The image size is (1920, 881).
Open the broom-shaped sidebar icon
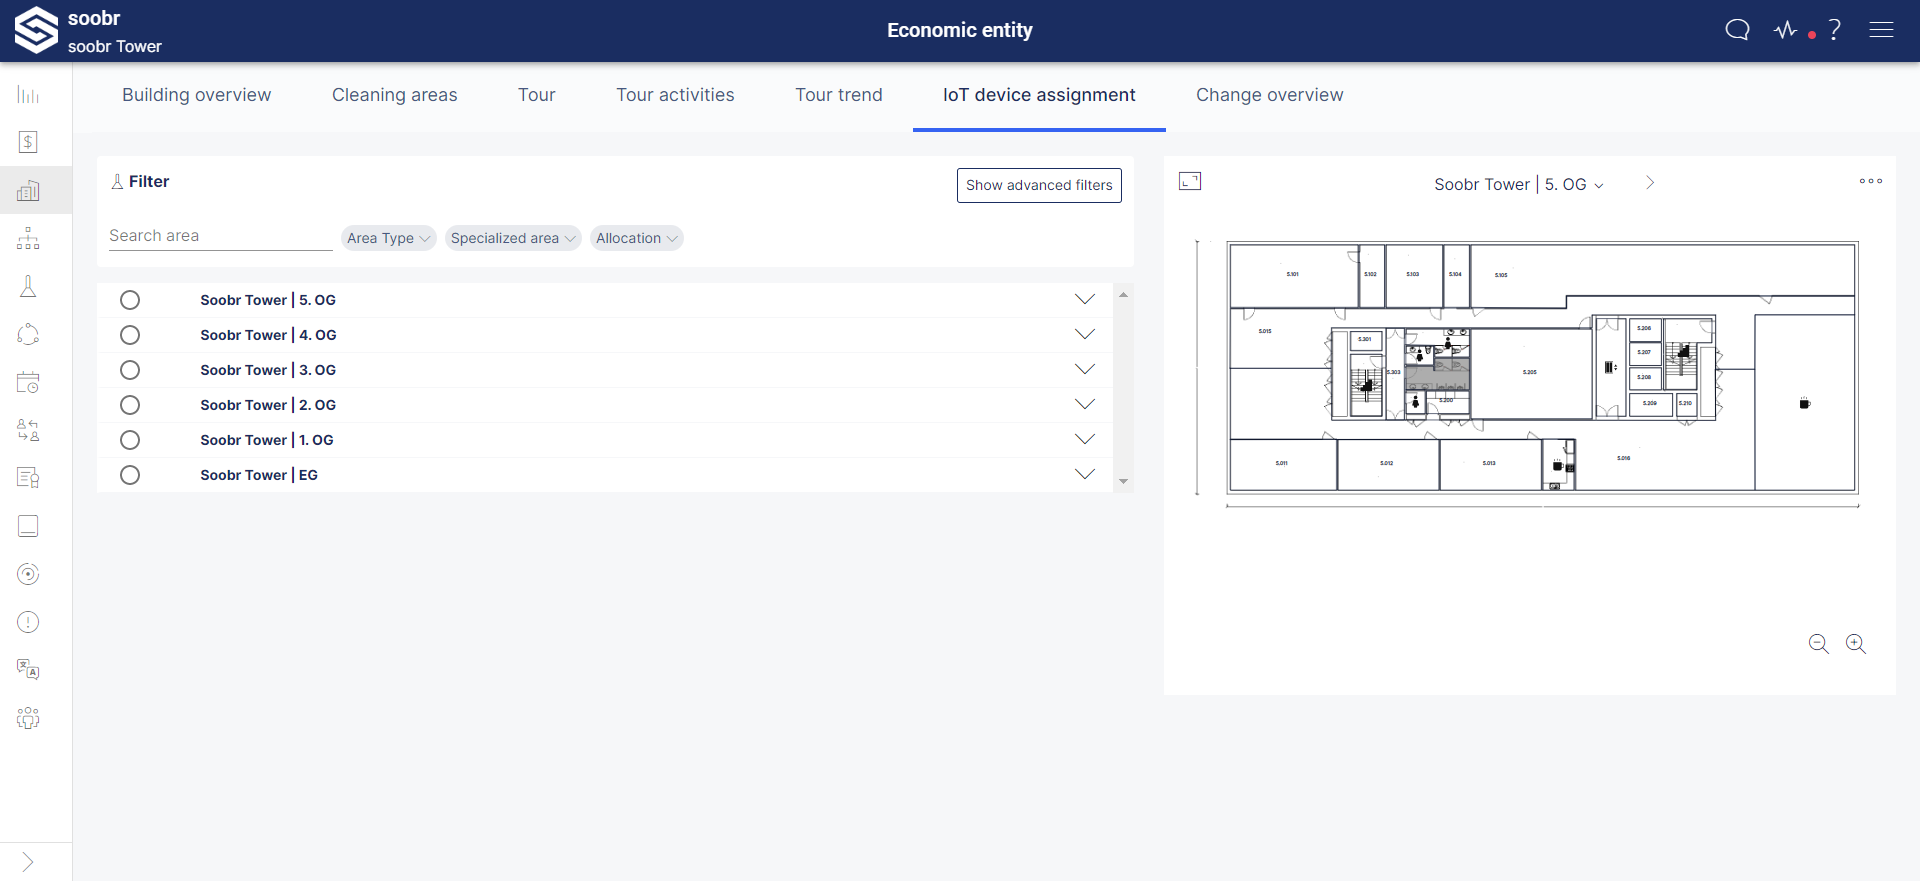[28, 286]
